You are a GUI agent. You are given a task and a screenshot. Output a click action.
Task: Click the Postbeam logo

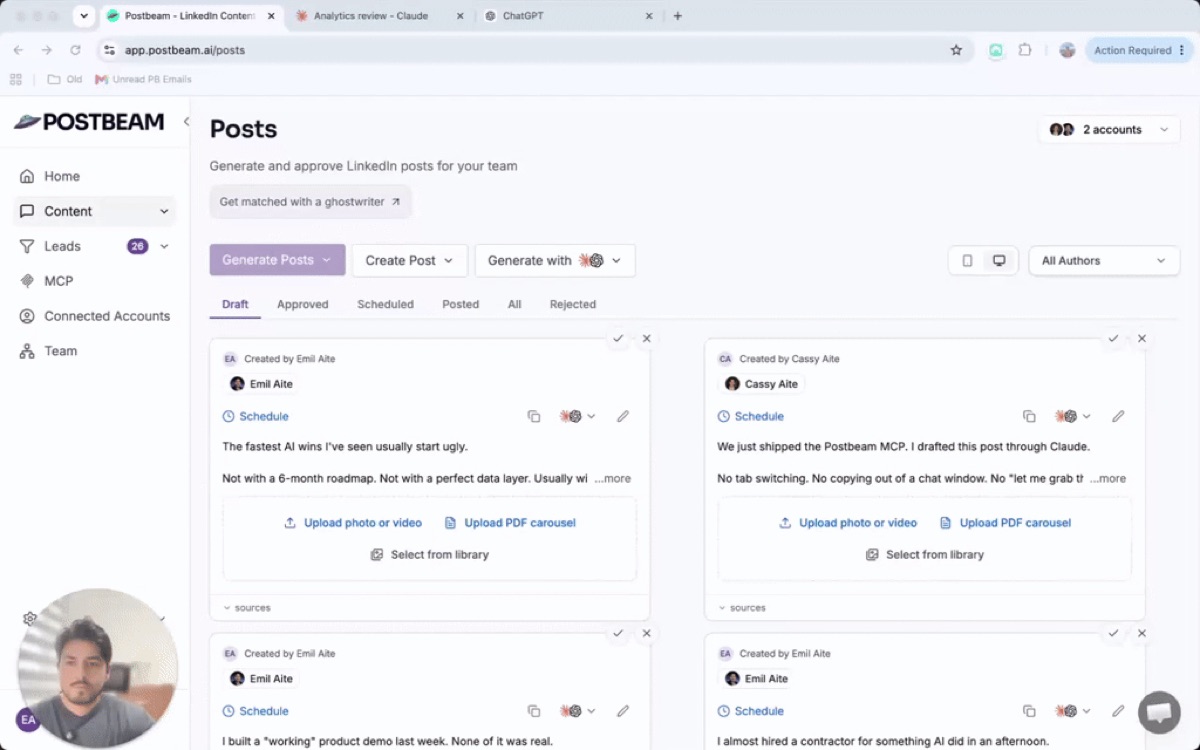pos(89,121)
